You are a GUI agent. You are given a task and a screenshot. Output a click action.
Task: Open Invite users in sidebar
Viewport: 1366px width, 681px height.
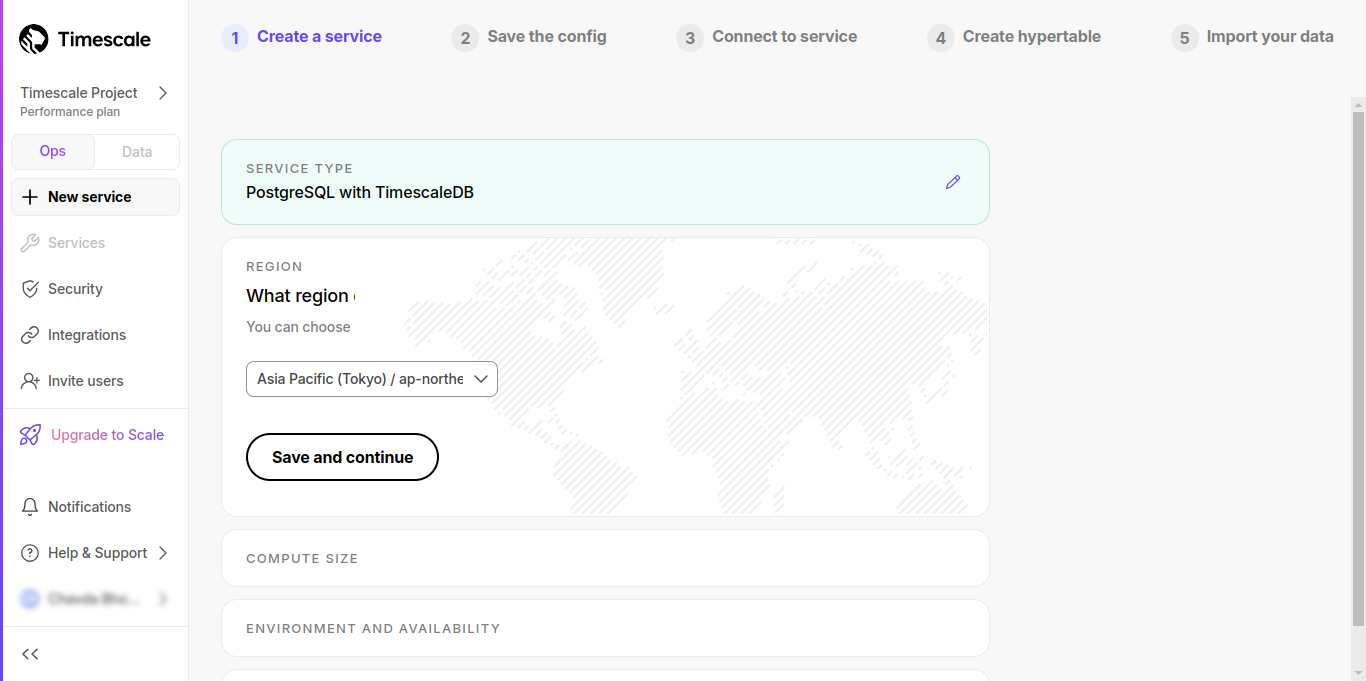[x=95, y=381]
